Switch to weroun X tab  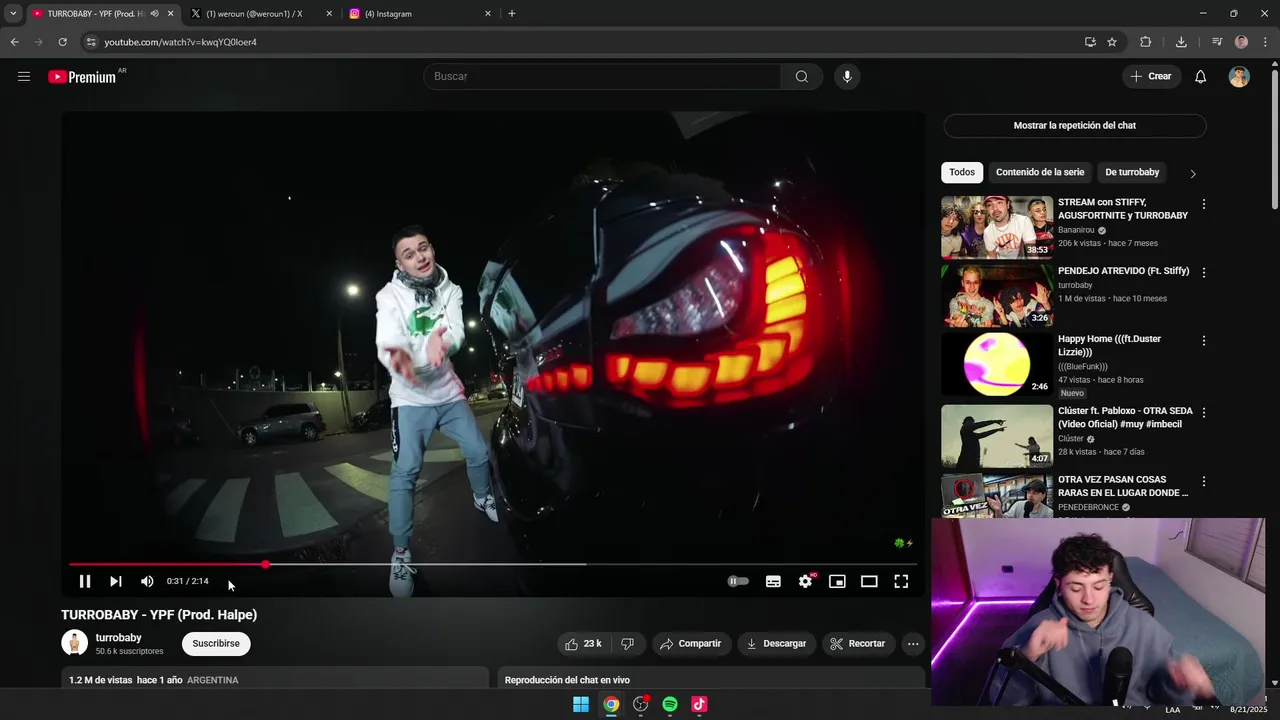point(254,14)
